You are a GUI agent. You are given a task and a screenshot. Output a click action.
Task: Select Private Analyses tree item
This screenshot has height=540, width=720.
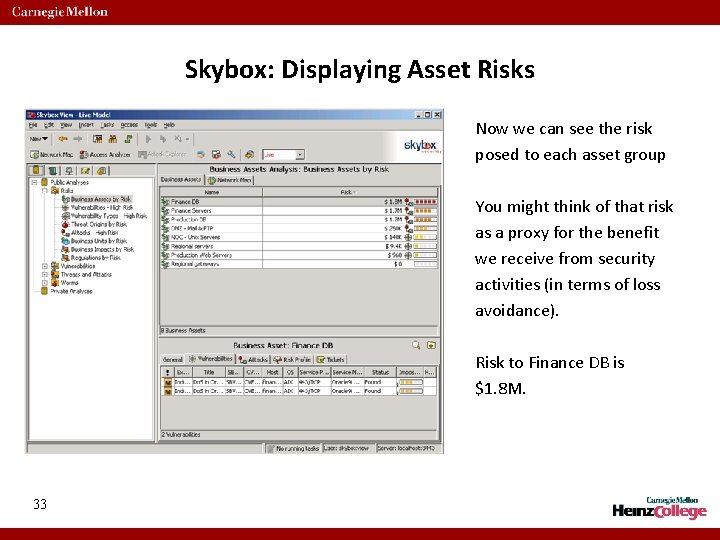point(67,291)
